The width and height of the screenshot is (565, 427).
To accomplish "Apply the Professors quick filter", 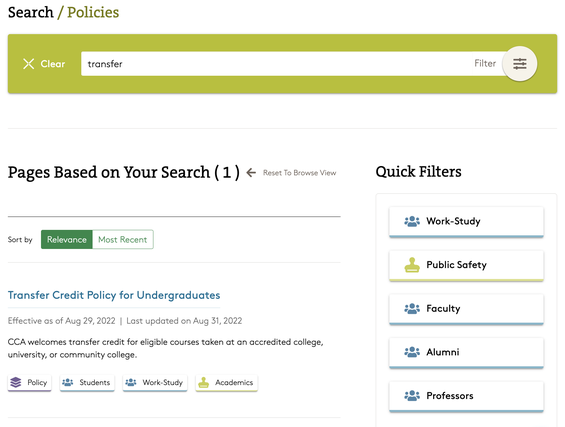I will pyautogui.click(x=466, y=396).
